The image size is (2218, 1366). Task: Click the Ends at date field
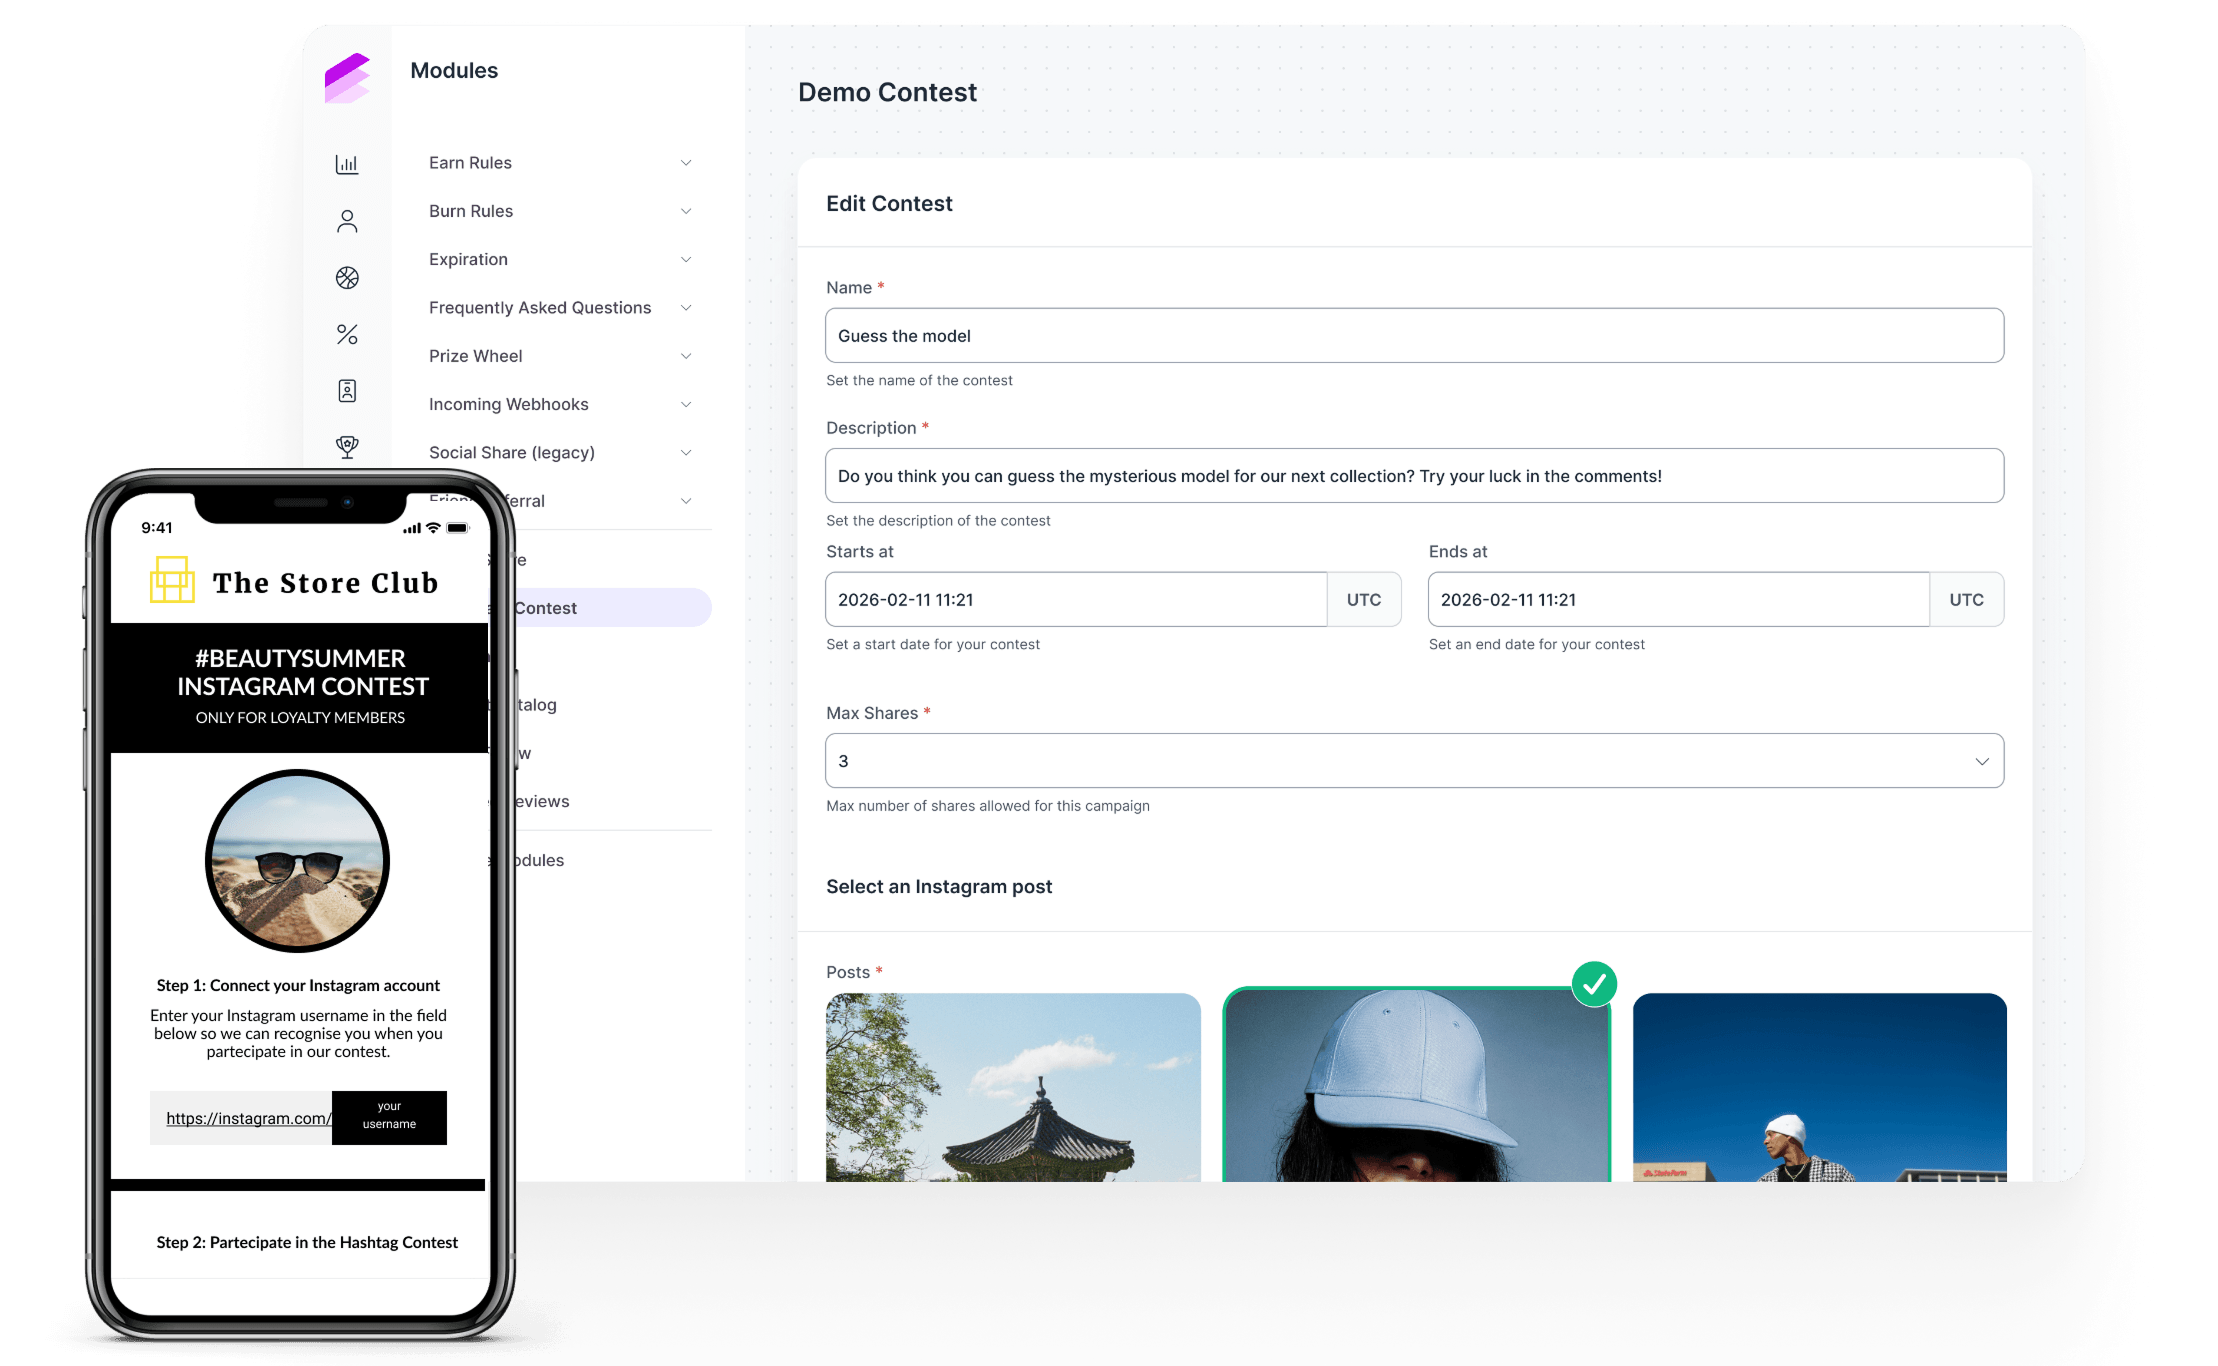[x=1678, y=600]
